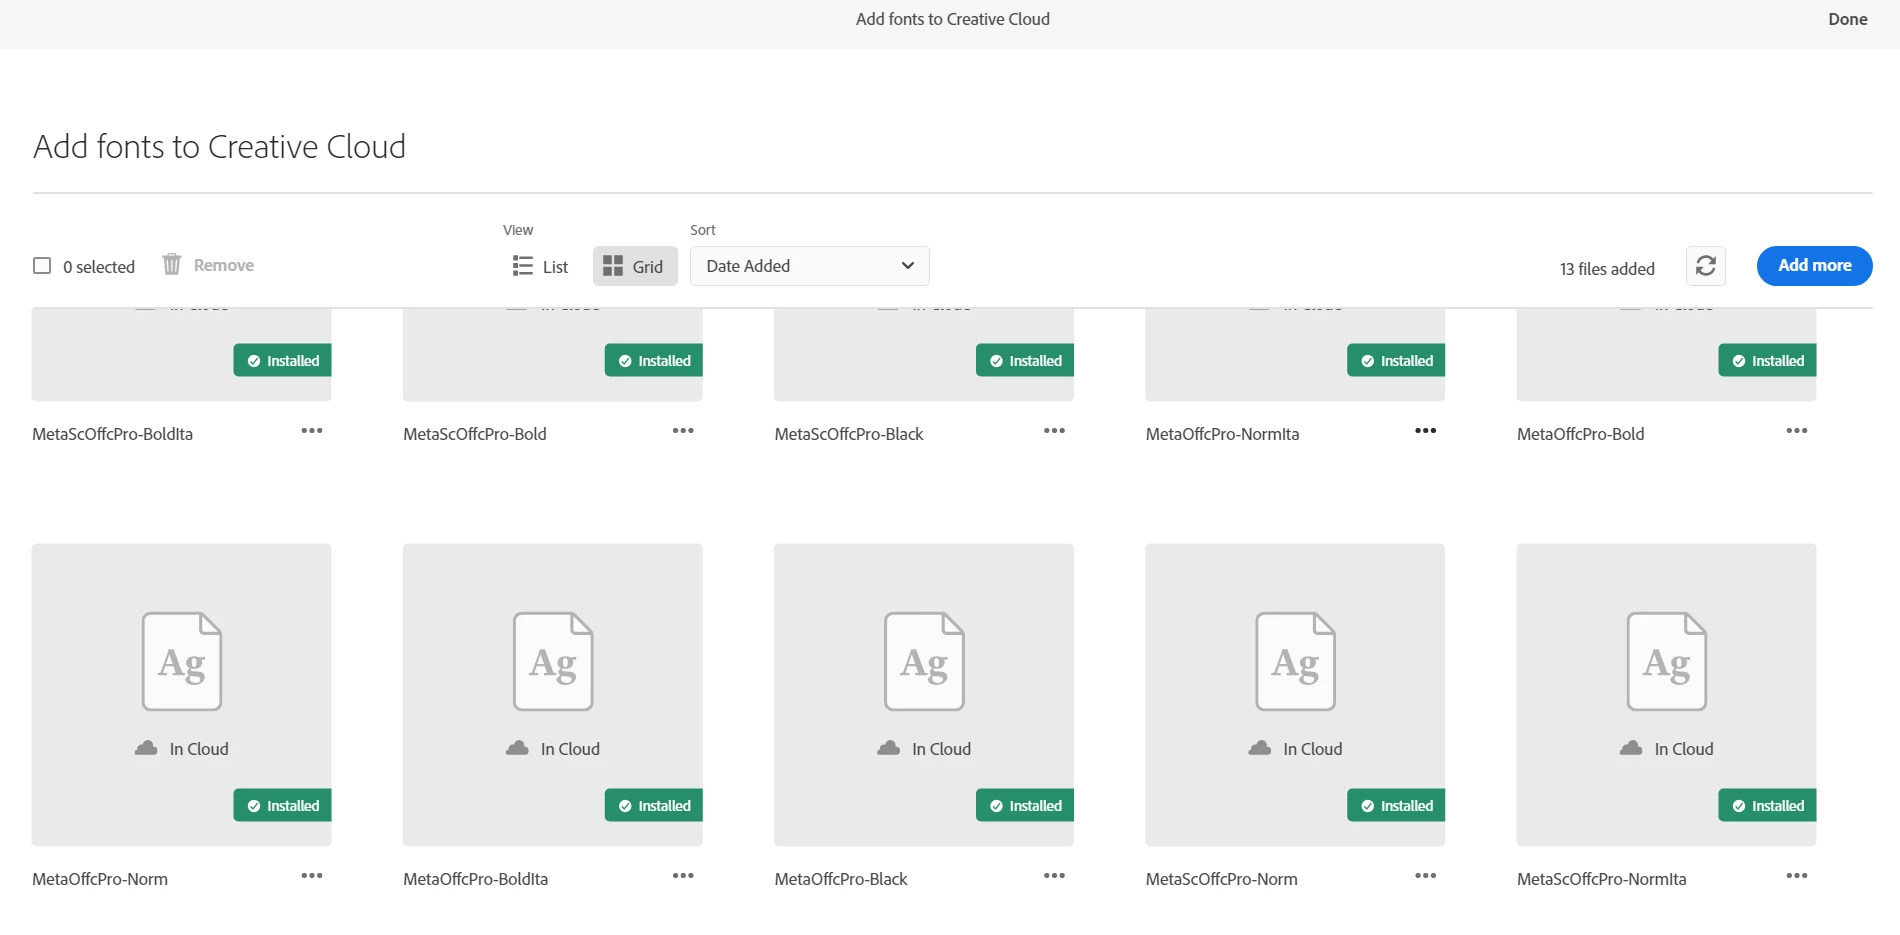Open the Date Added sort dropdown
This screenshot has width=1900, height=935.
point(810,266)
